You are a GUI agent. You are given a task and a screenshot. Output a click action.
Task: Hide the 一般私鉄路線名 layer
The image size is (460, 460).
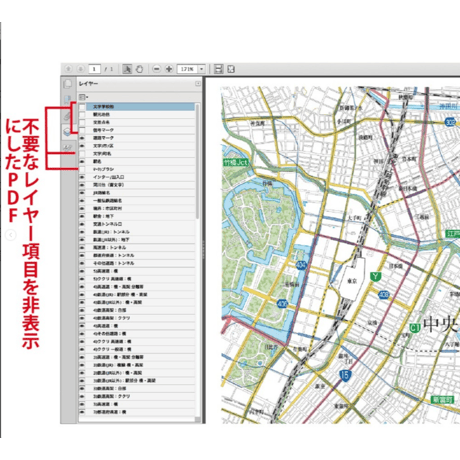82,201
